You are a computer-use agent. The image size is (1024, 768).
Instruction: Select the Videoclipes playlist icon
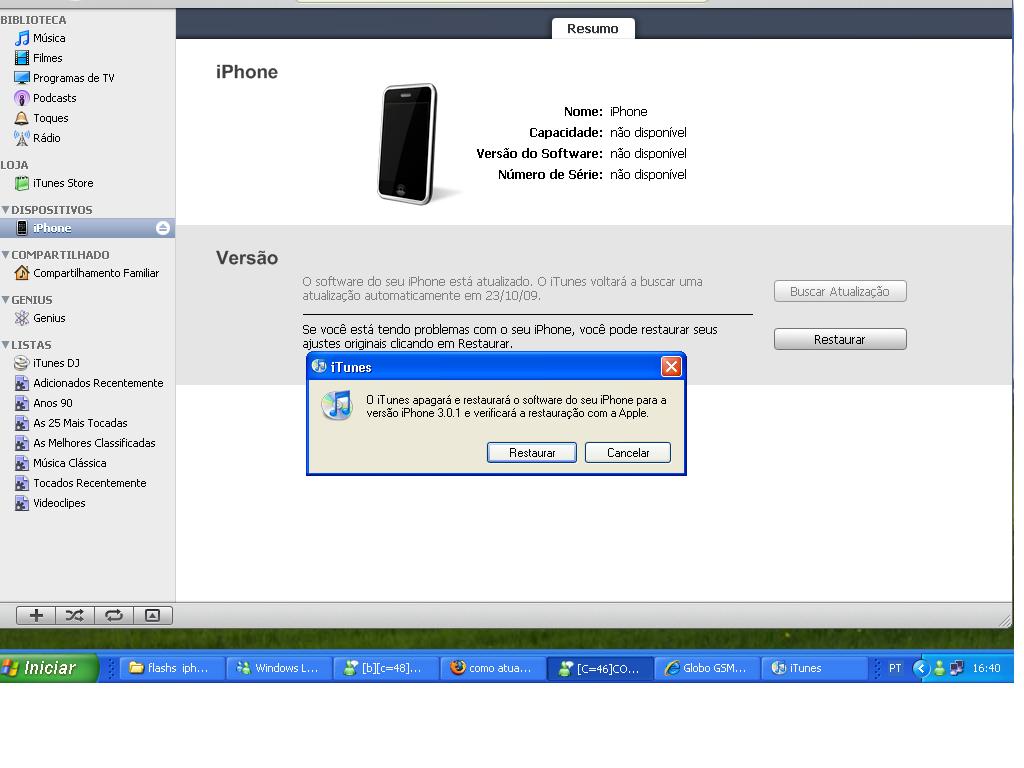pyautogui.click(x=22, y=504)
